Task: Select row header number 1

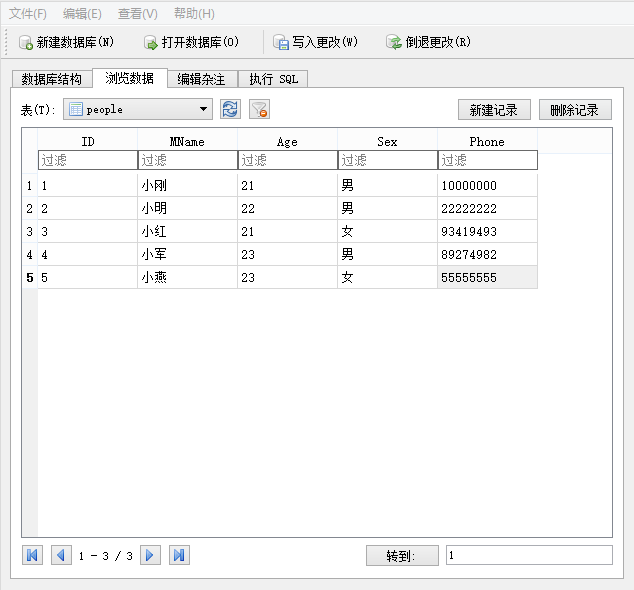Action: [30, 186]
